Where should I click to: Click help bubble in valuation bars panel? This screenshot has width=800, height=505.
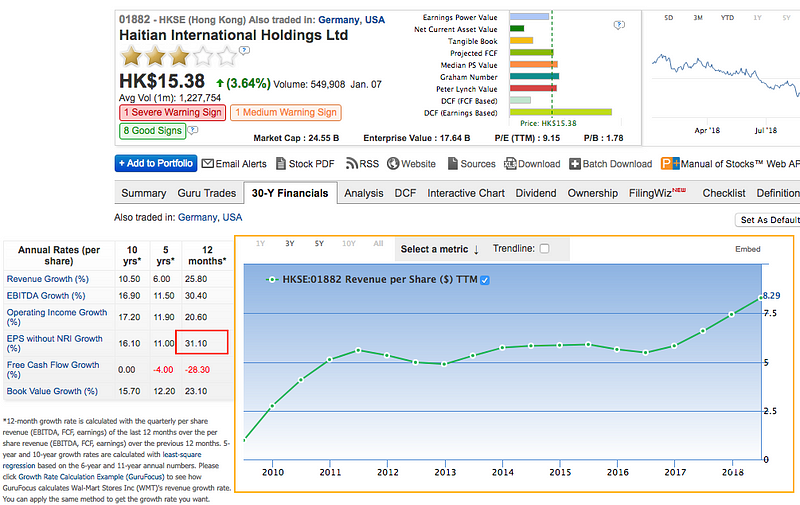click(x=619, y=24)
